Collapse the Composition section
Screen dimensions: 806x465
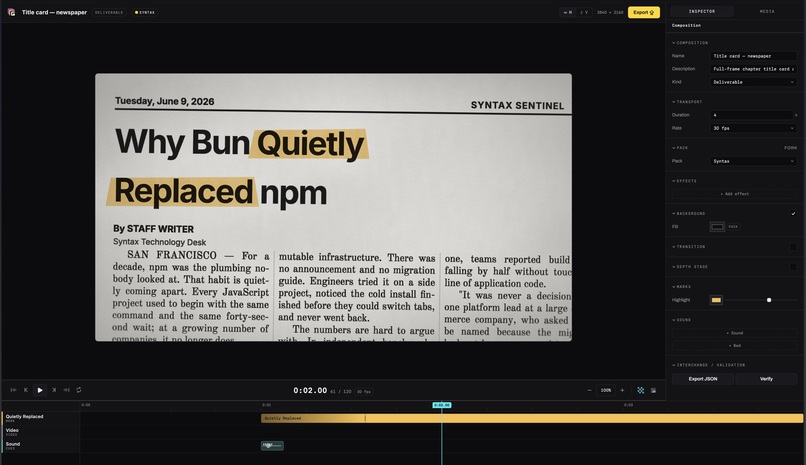[690, 43]
